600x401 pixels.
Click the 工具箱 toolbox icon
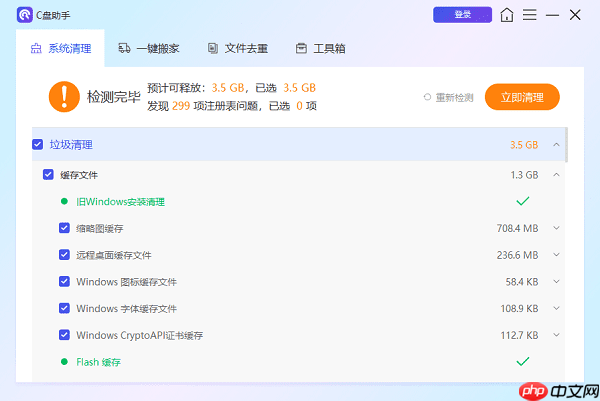point(301,48)
